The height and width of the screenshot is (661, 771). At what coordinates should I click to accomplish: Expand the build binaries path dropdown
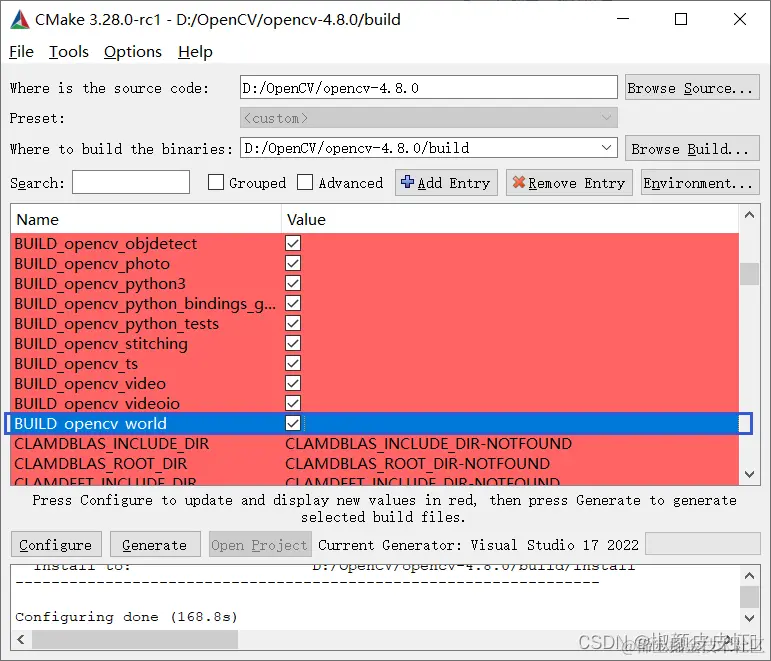pos(606,148)
